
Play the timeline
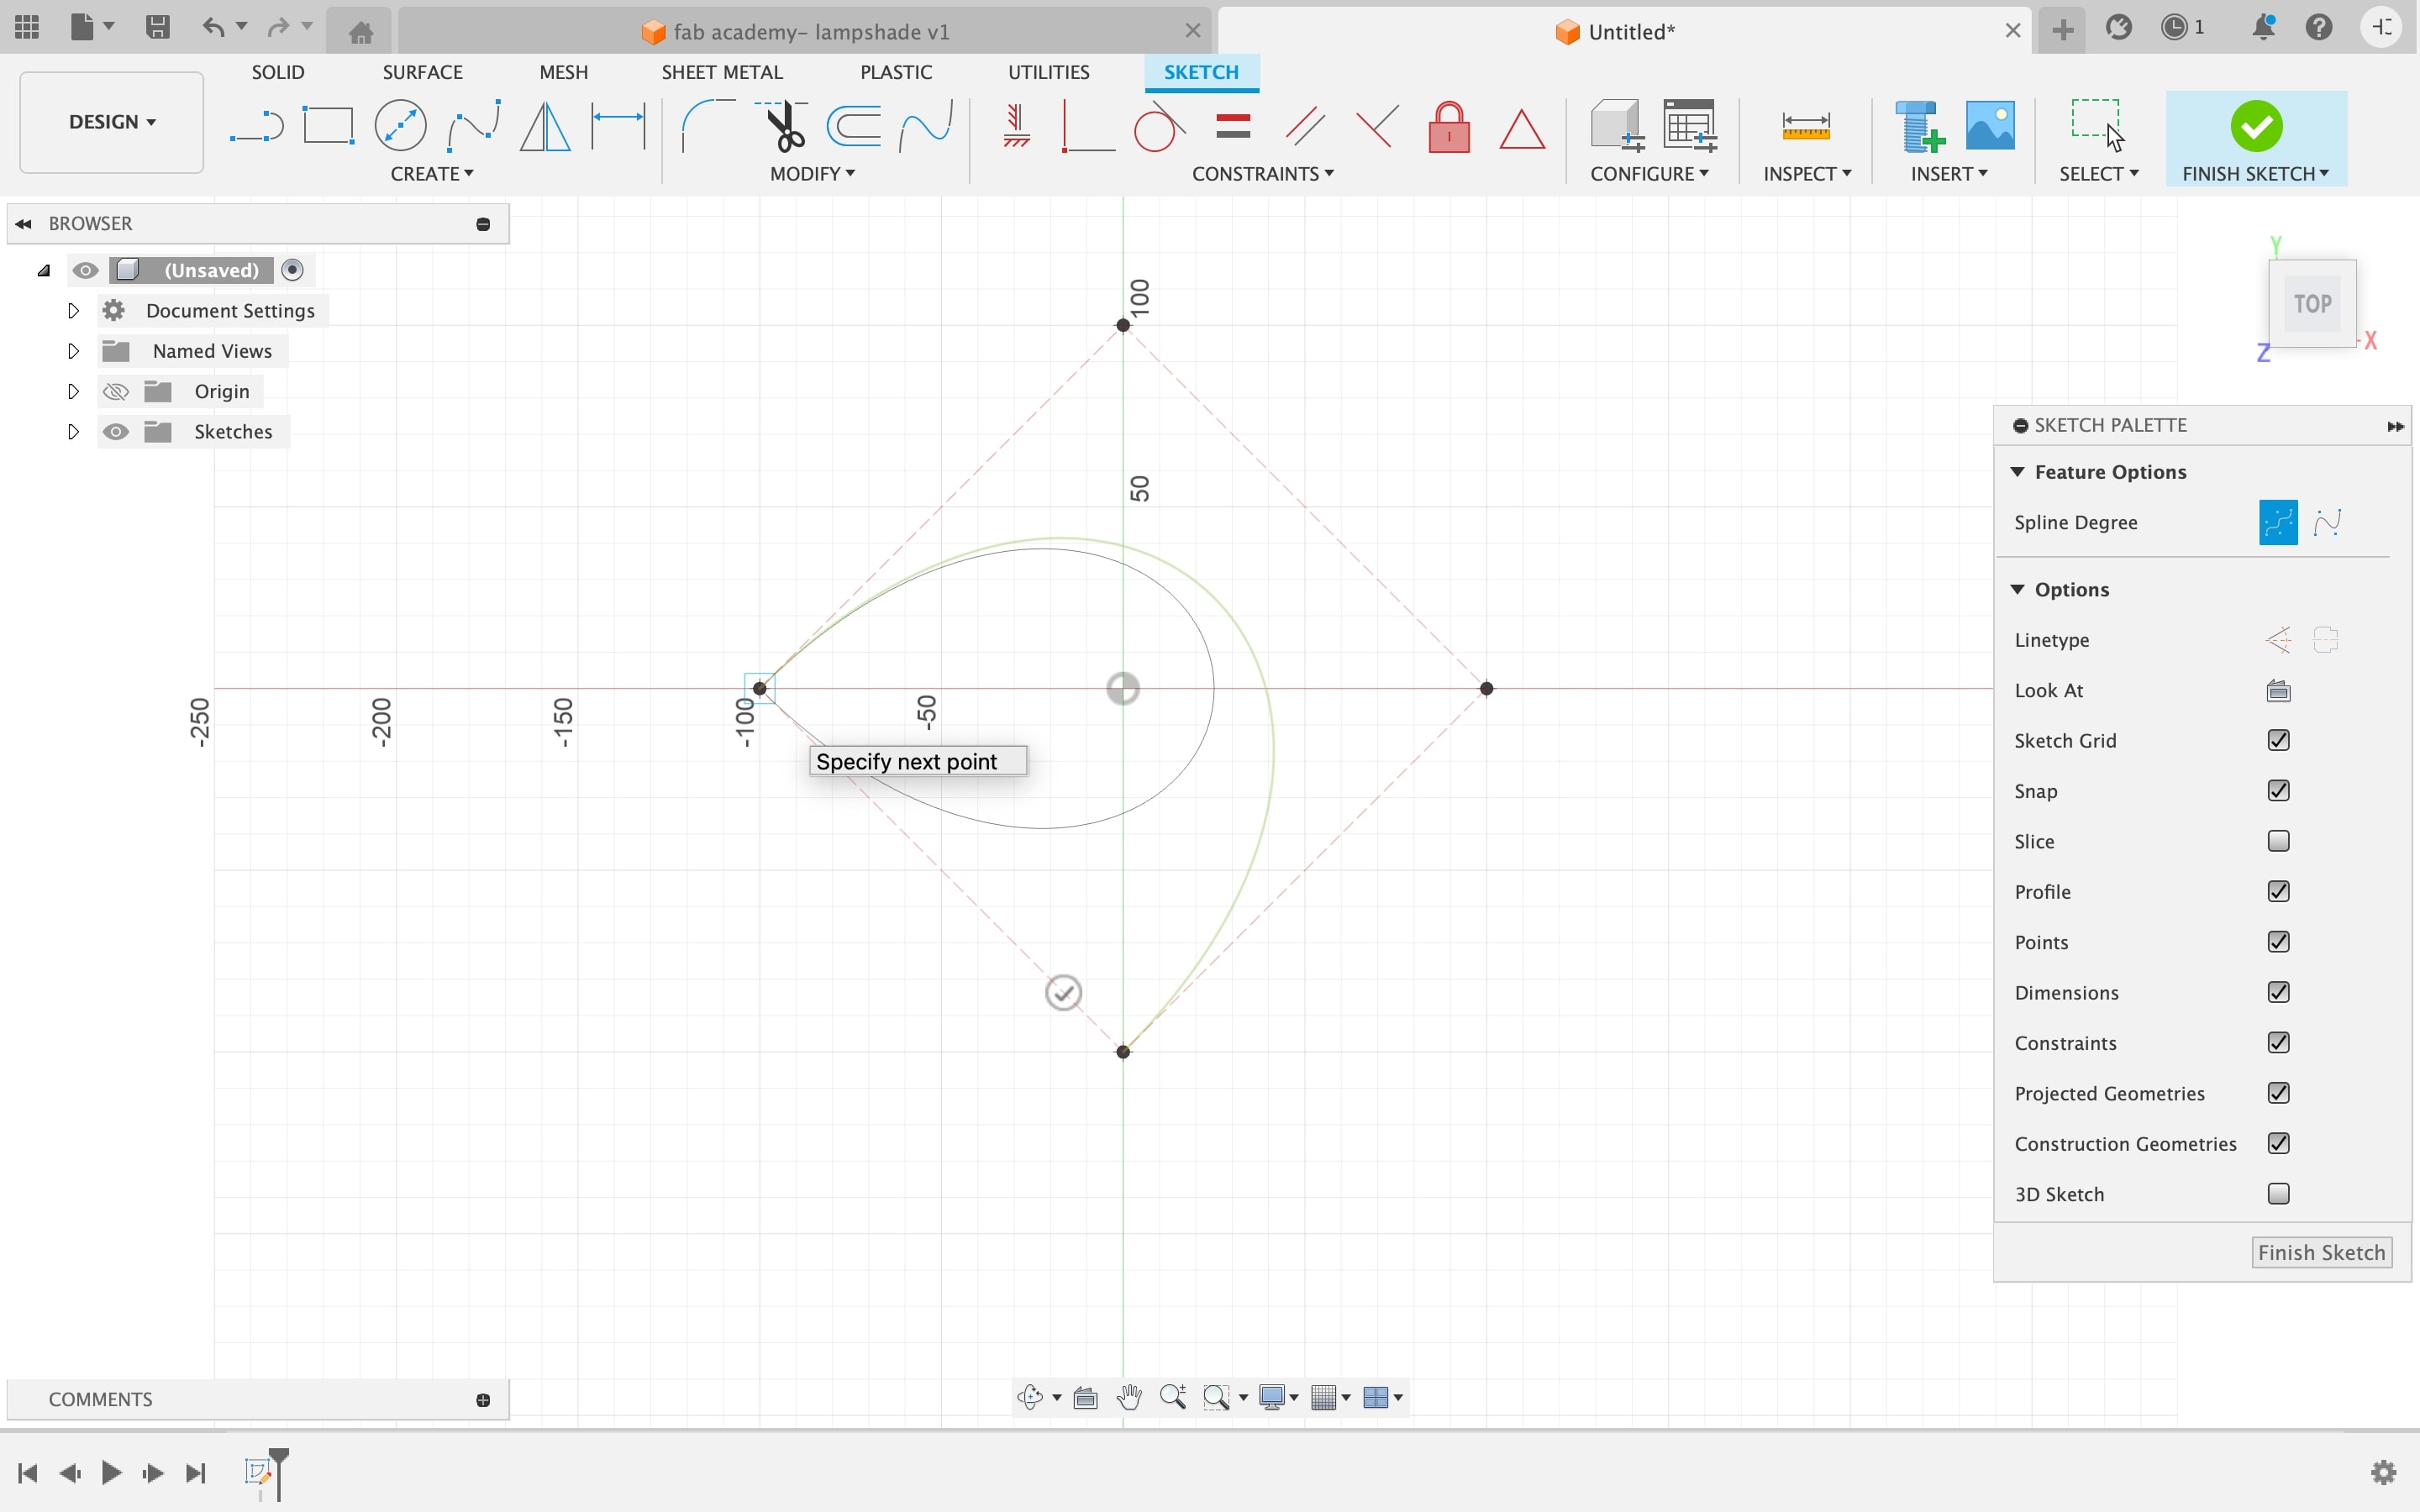tap(112, 1472)
